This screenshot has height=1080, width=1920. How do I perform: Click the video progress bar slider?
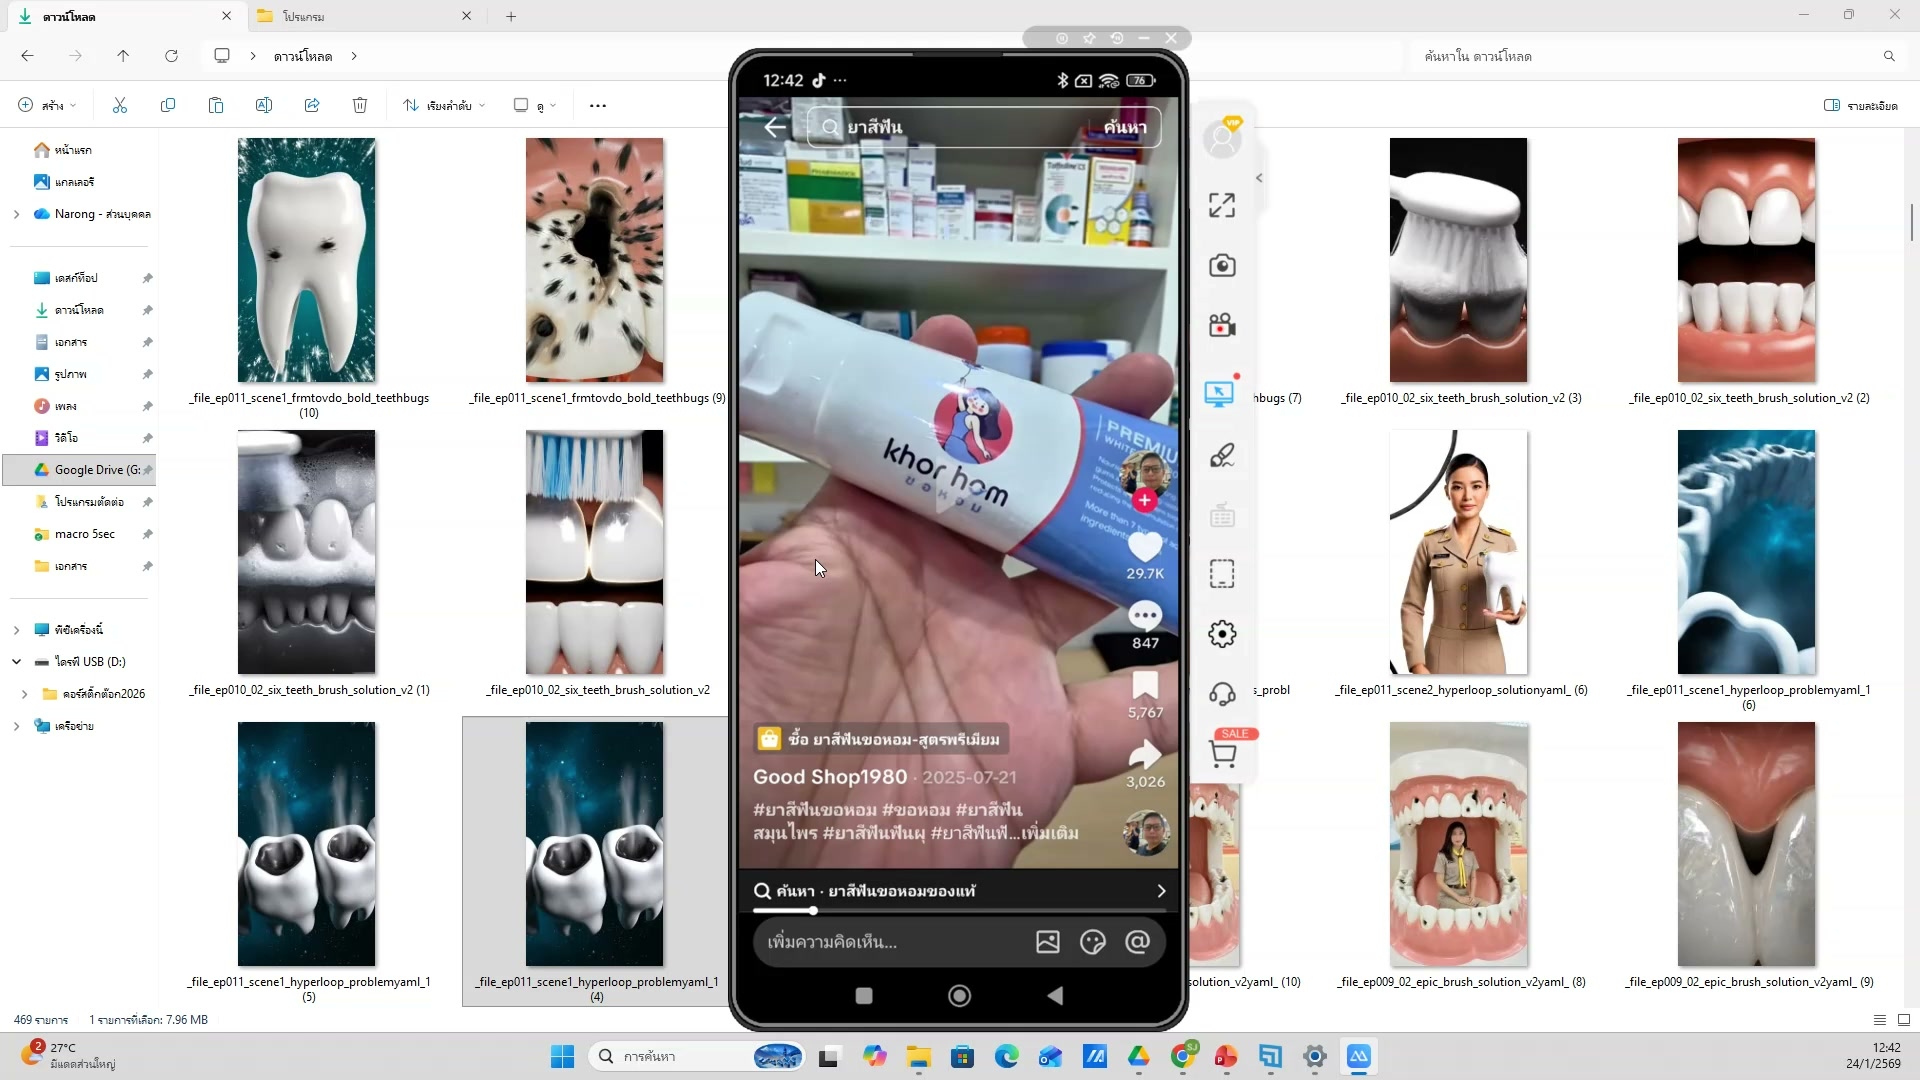coord(813,911)
